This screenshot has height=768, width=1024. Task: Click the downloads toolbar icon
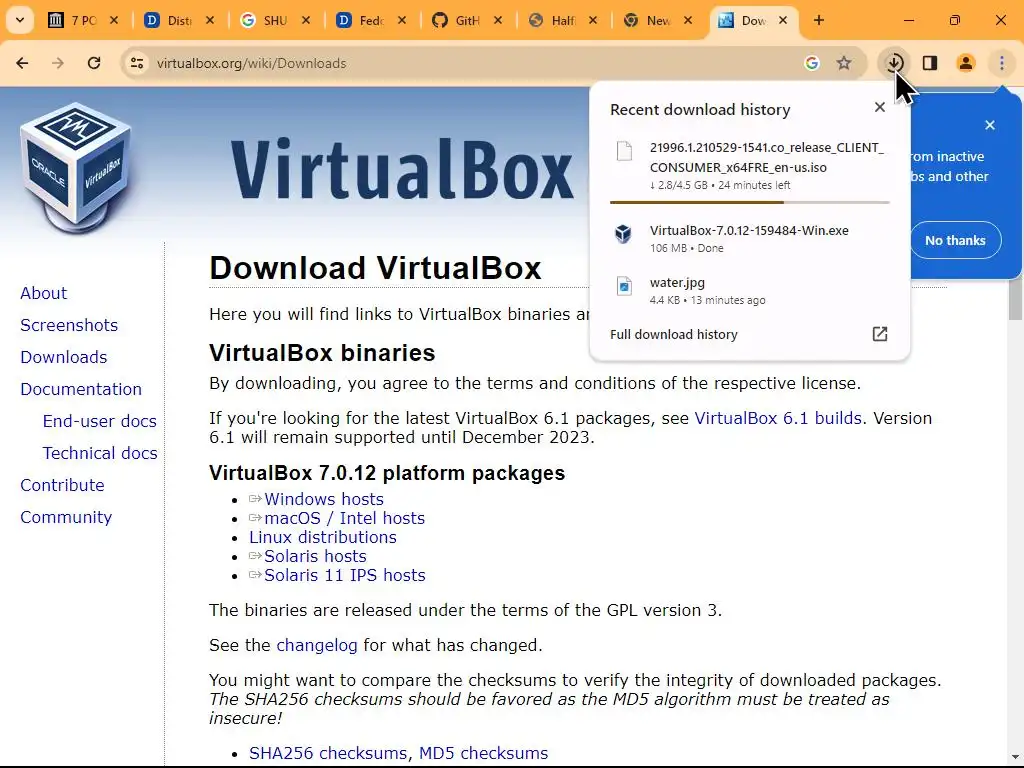(x=895, y=63)
